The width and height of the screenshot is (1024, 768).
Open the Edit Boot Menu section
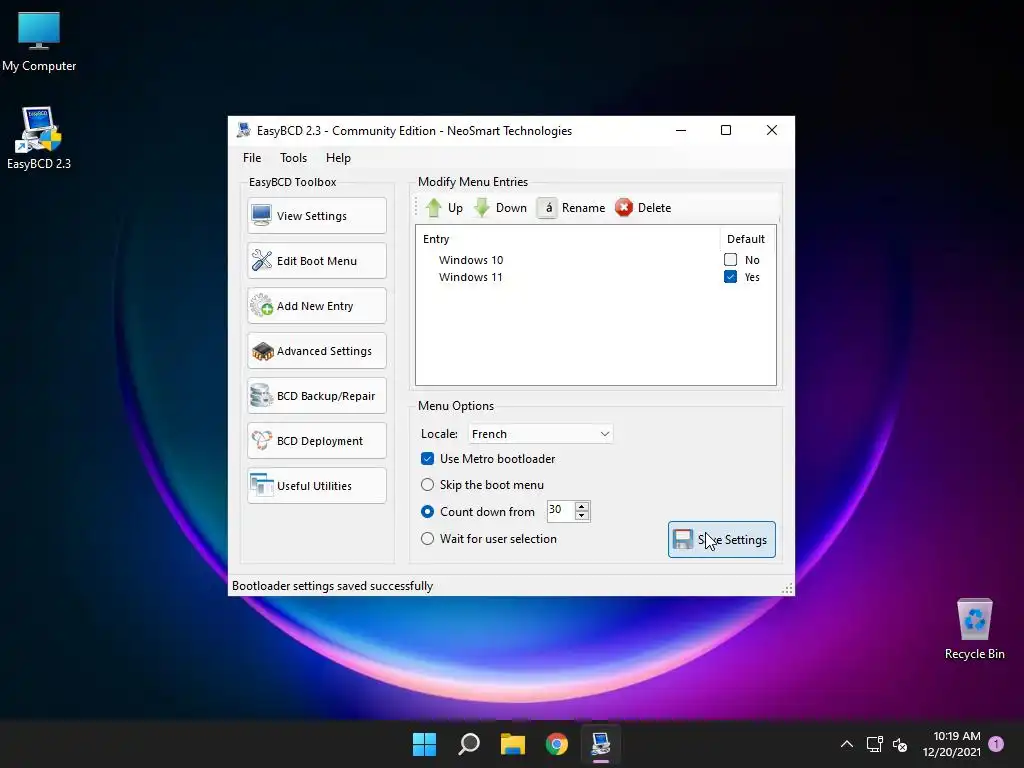coord(317,261)
